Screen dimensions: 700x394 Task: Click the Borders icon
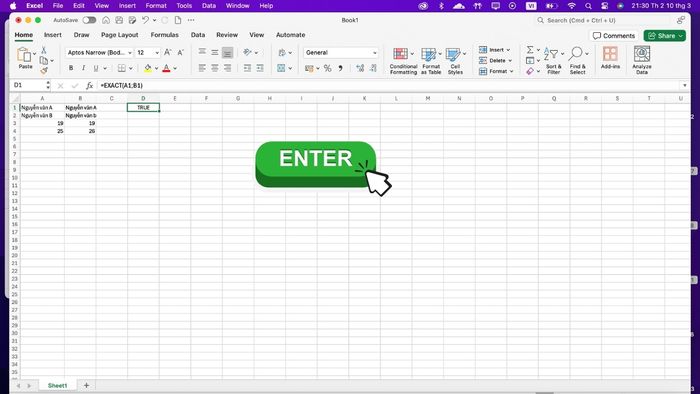pos(121,68)
